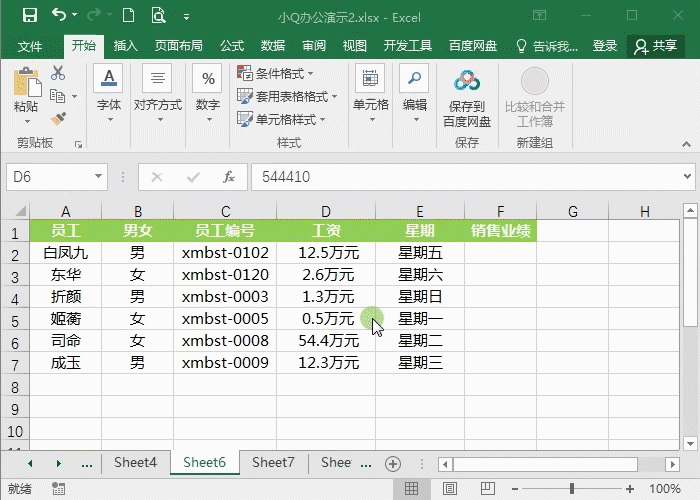Switch to Page Layout view icon

[450, 489]
